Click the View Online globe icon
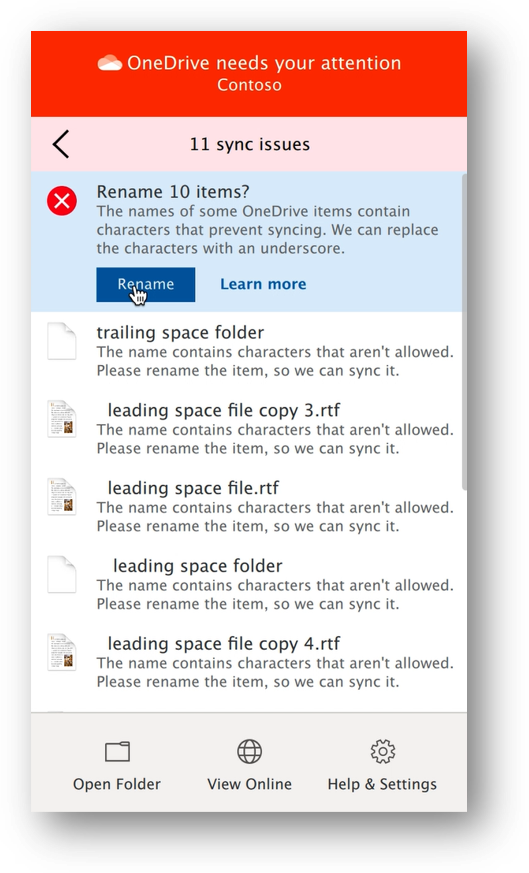 pyautogui.click(x=249, y=751)
